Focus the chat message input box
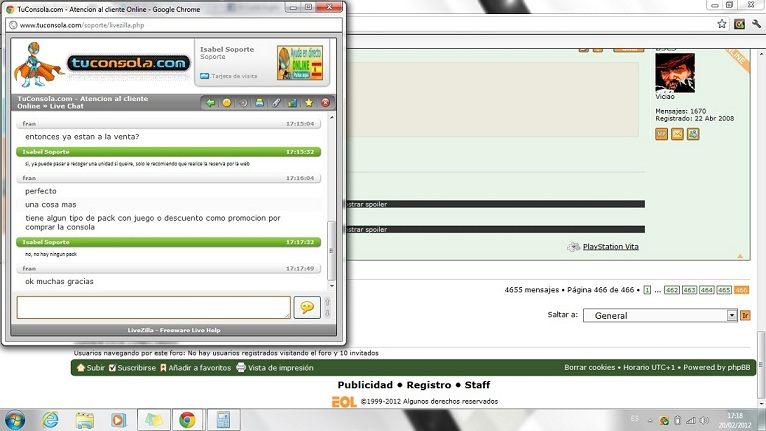766x431 pixels. click(153, 307)
